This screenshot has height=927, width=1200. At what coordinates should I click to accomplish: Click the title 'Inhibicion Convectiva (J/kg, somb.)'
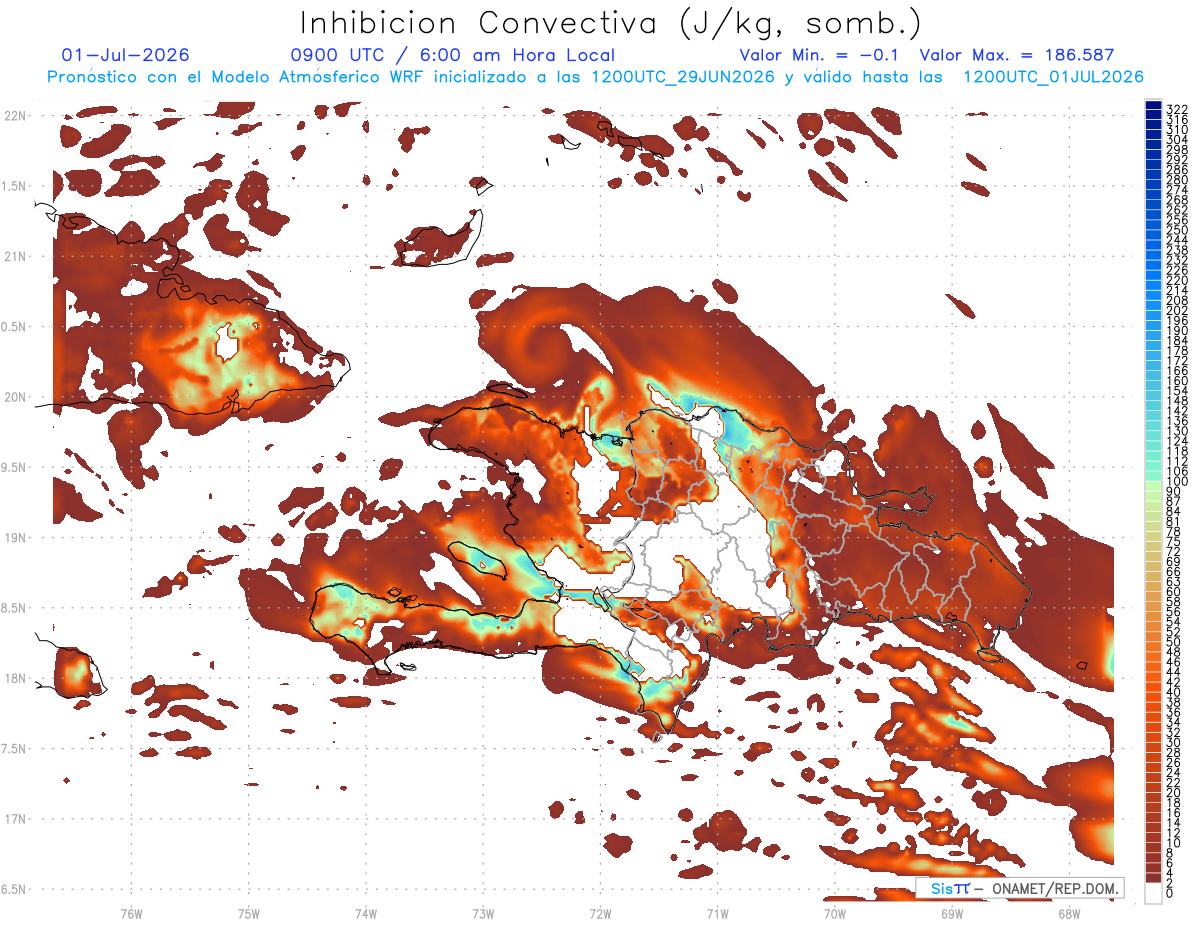click(611, 23)
